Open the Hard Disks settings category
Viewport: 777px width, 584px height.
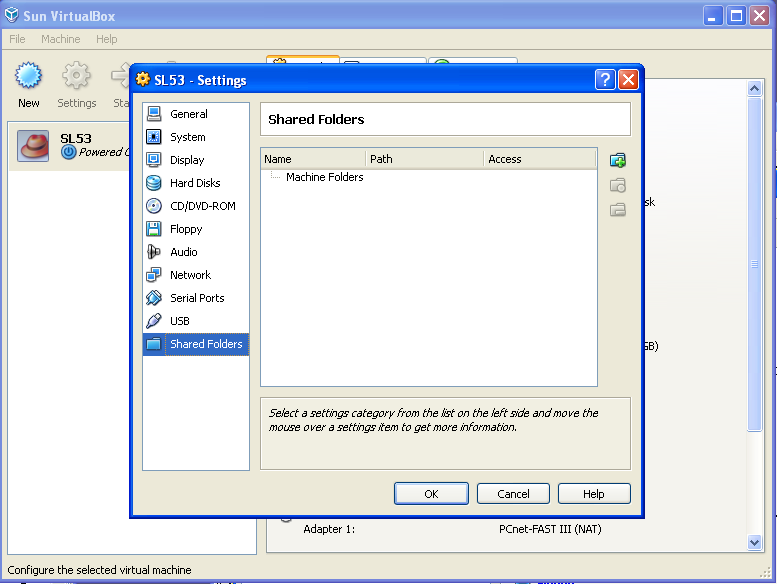coord(196,183)
